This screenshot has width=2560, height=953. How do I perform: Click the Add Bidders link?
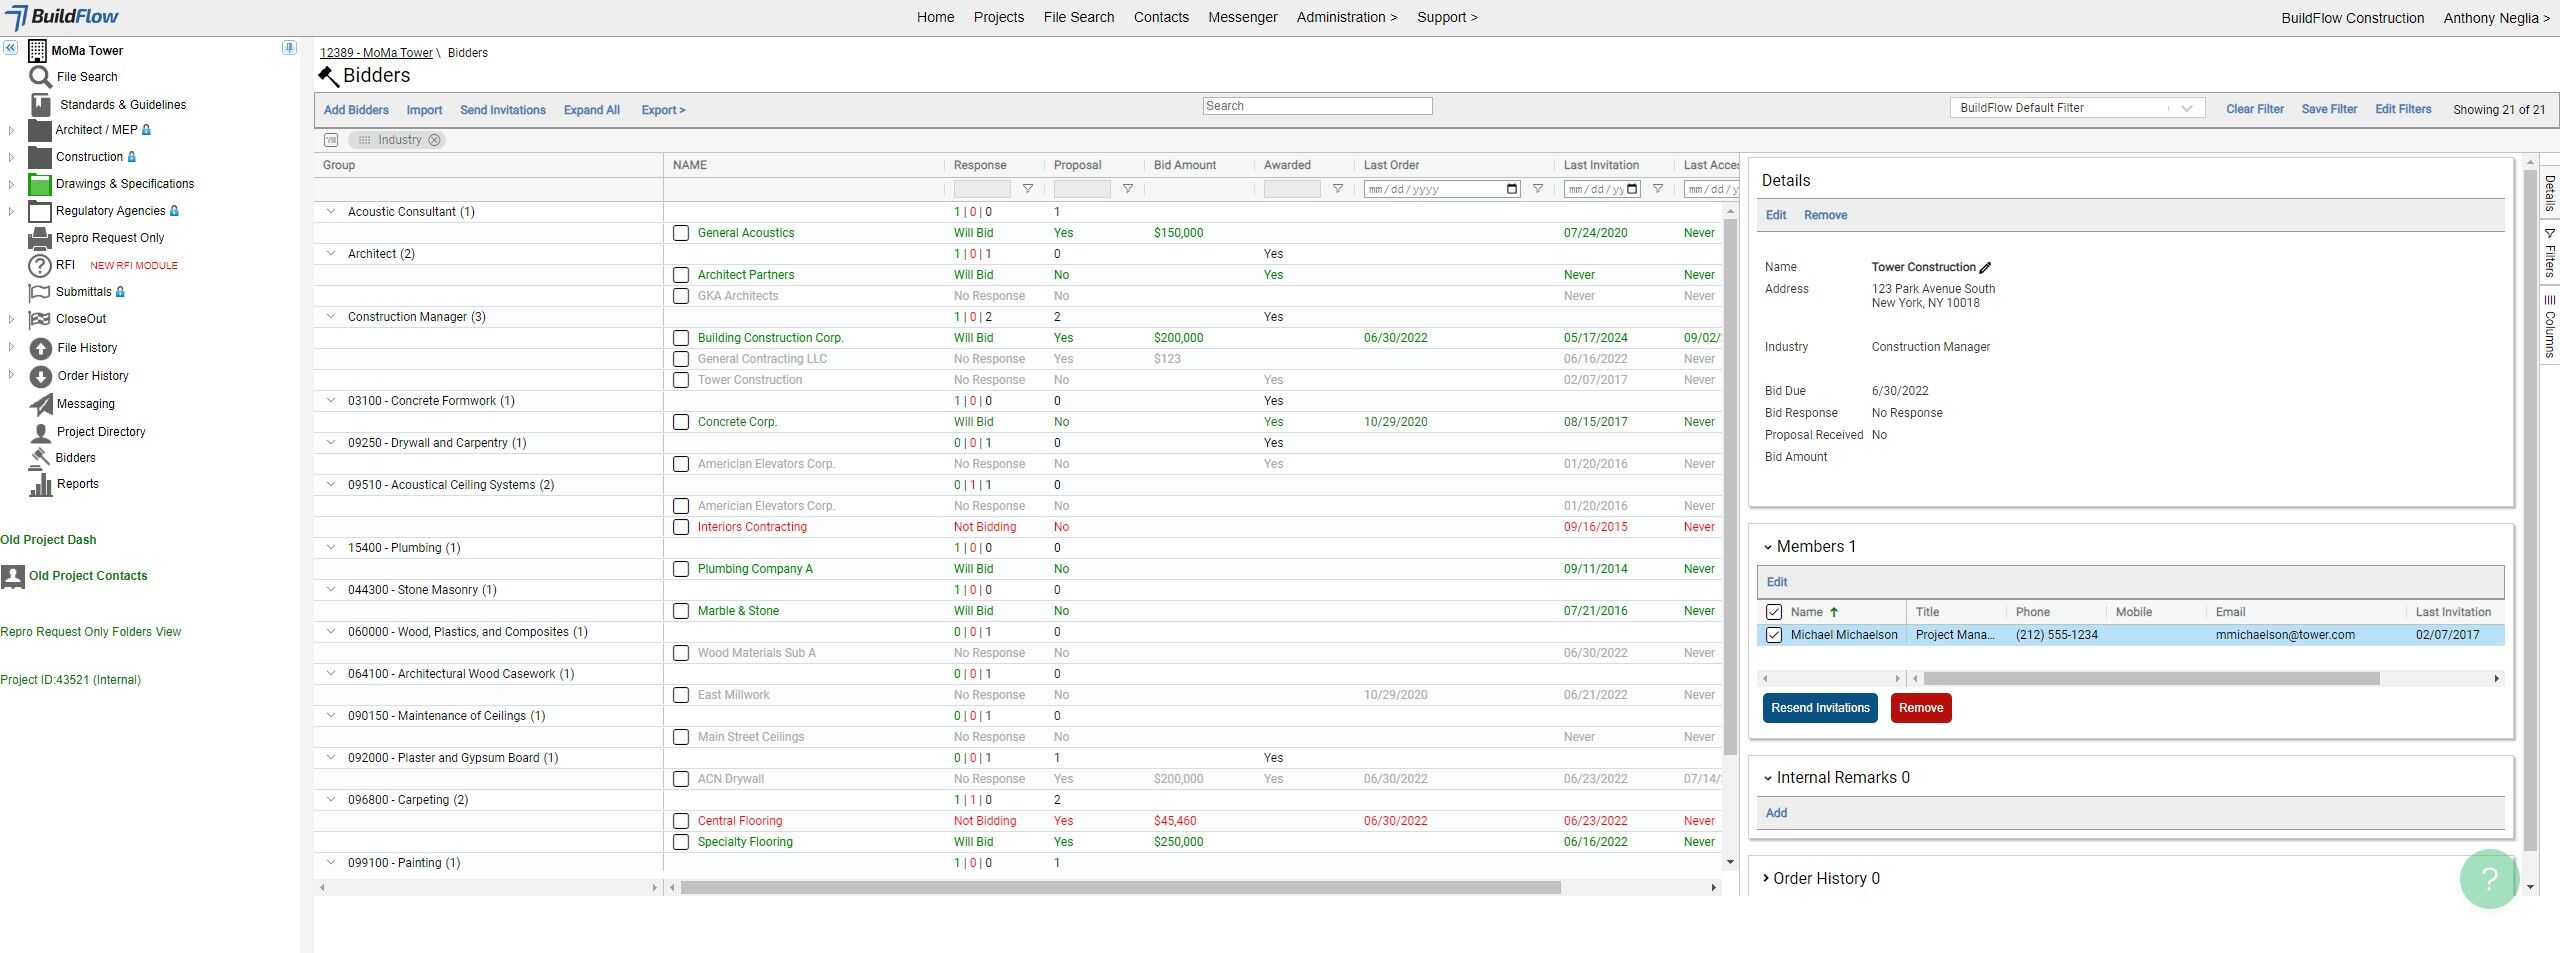pos(356,110)
